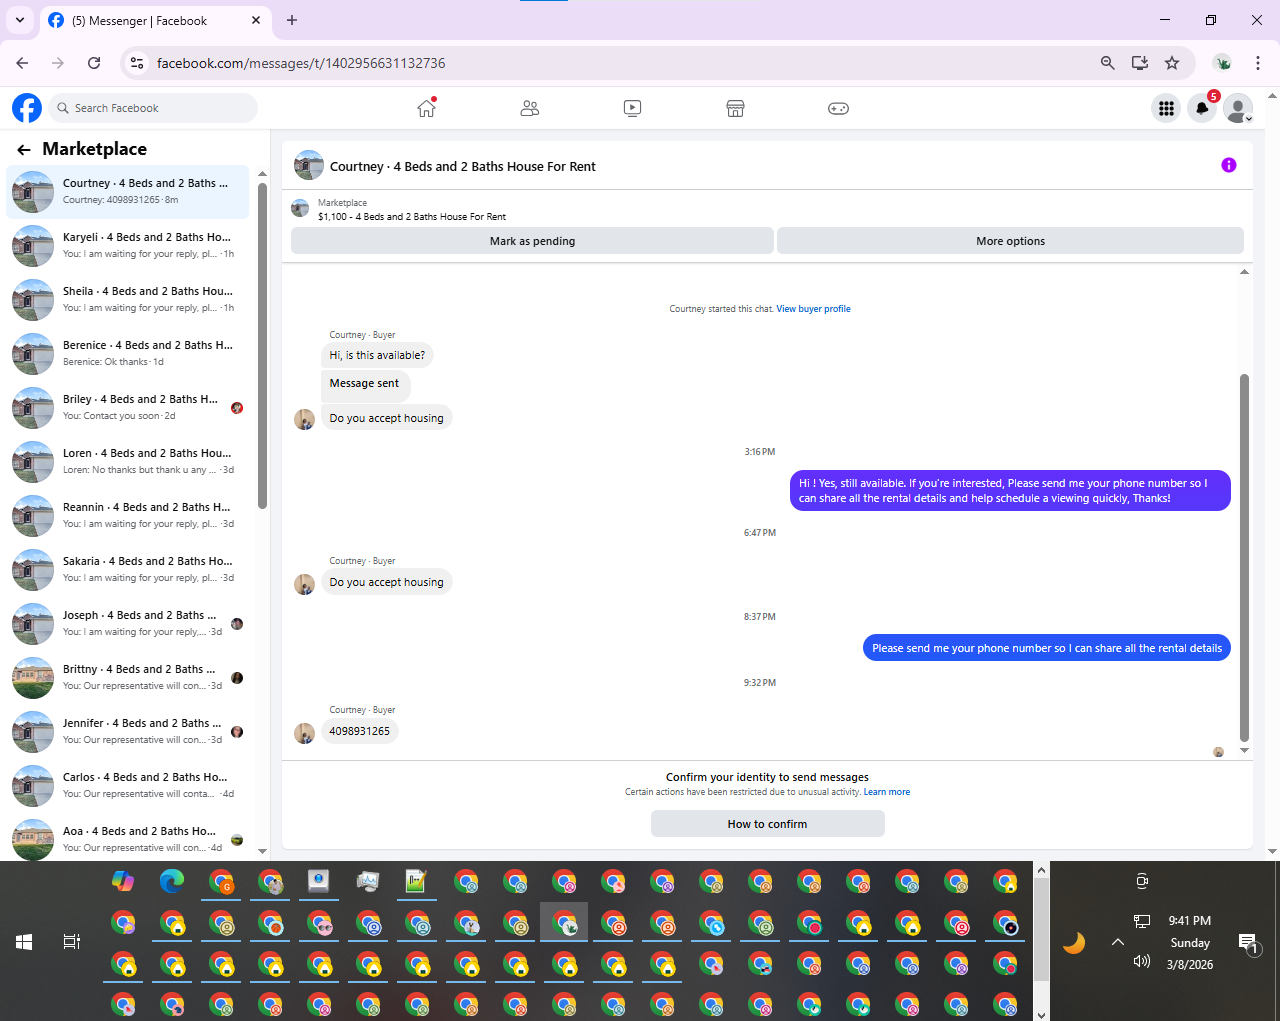The image size is (1280, 1021).
Task: Open the Windows notification center icon
Action: coord(1248,943)
